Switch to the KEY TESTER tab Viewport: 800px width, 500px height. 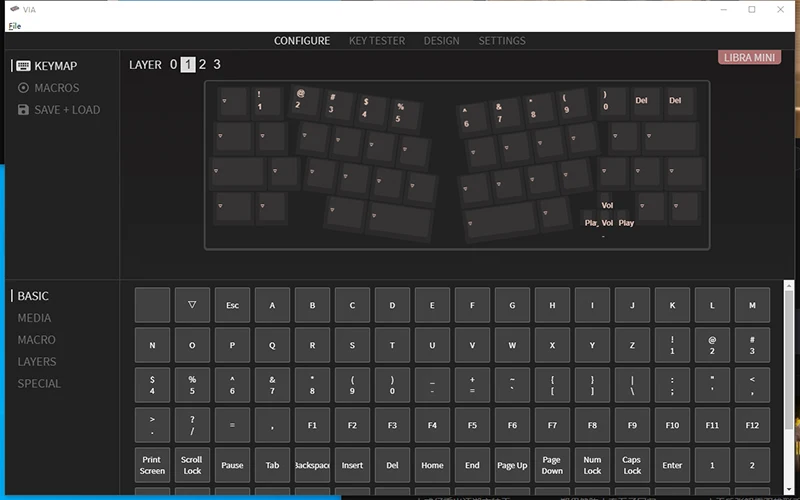coord(377,41)
